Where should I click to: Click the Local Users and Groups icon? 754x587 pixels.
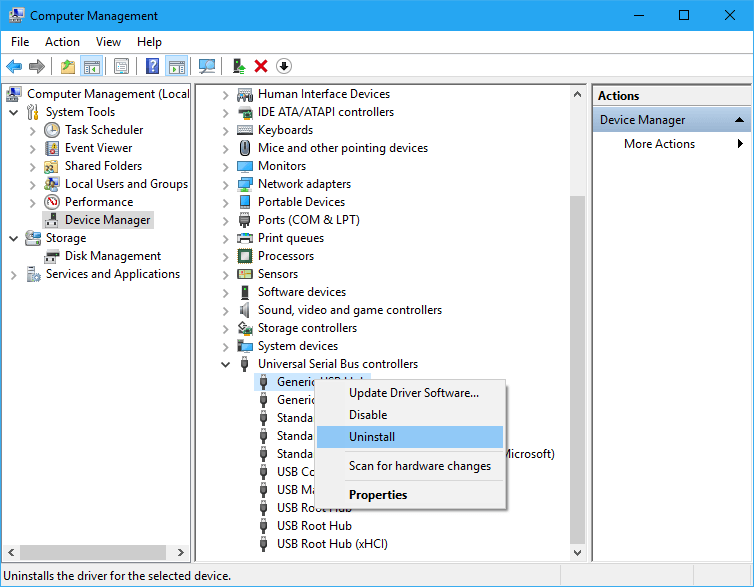point(51,184)
